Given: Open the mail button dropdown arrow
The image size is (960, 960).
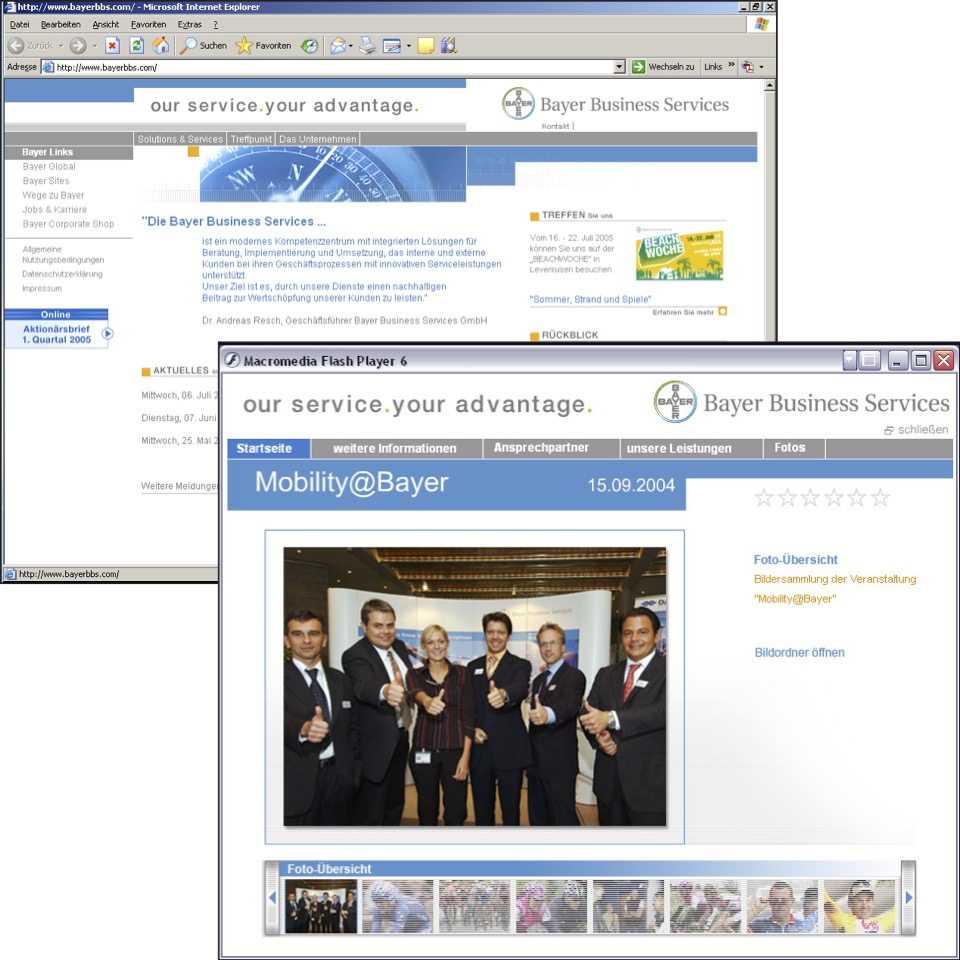Looking at the screenshot, I should pyautogui.click(x=350, y=46).
